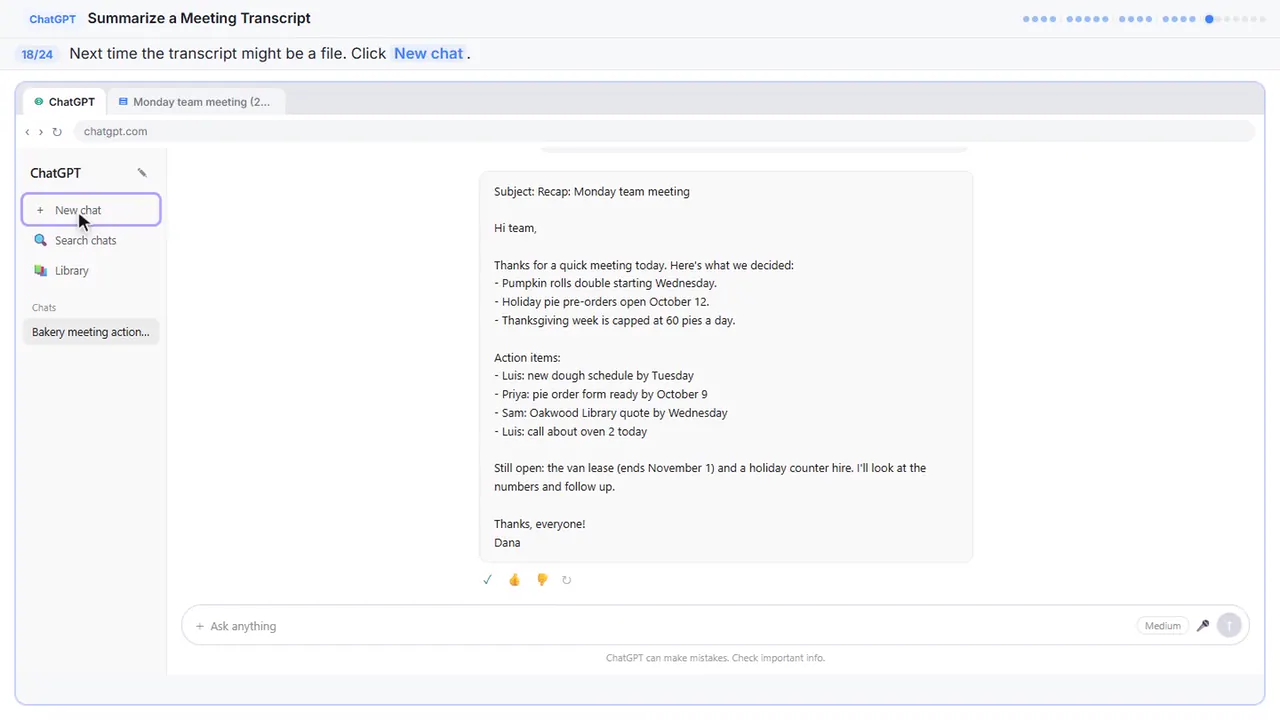Viewport: 1280px width, 720px height.
Task: Click the chatgpt.com address bar
Action: point(664,131)
